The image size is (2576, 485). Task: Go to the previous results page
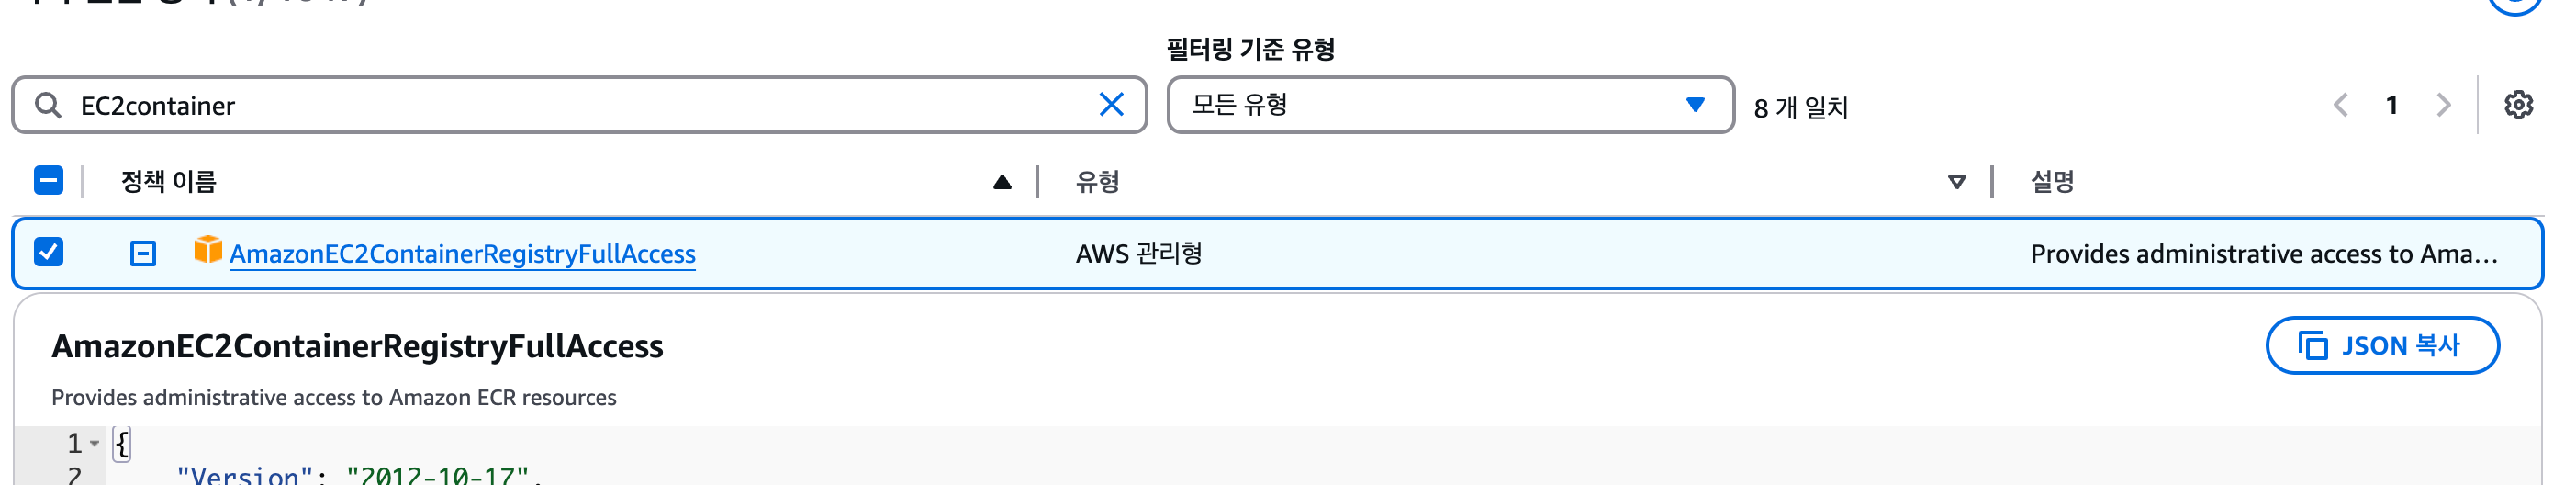click(x=2340, y=105)
